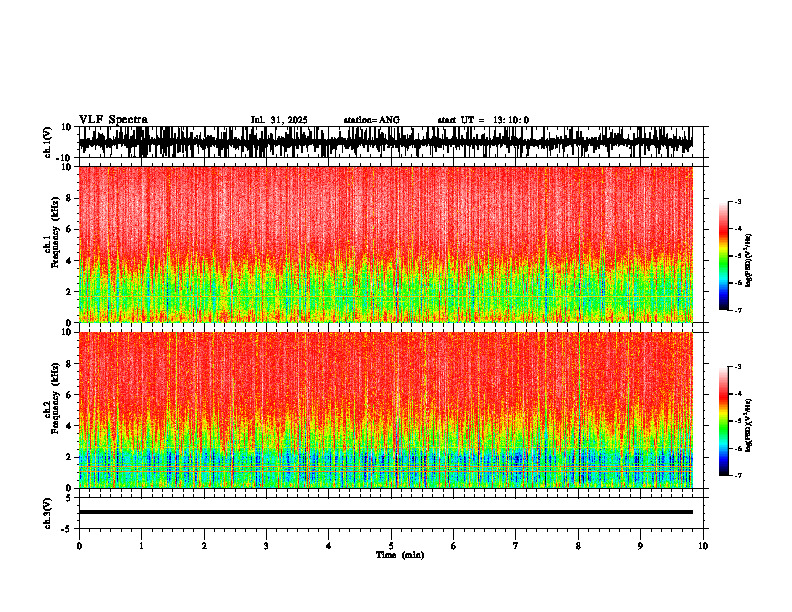Click the "station=ANG" header label
Viewport: 792px width, 612px height.
[371, 120]
